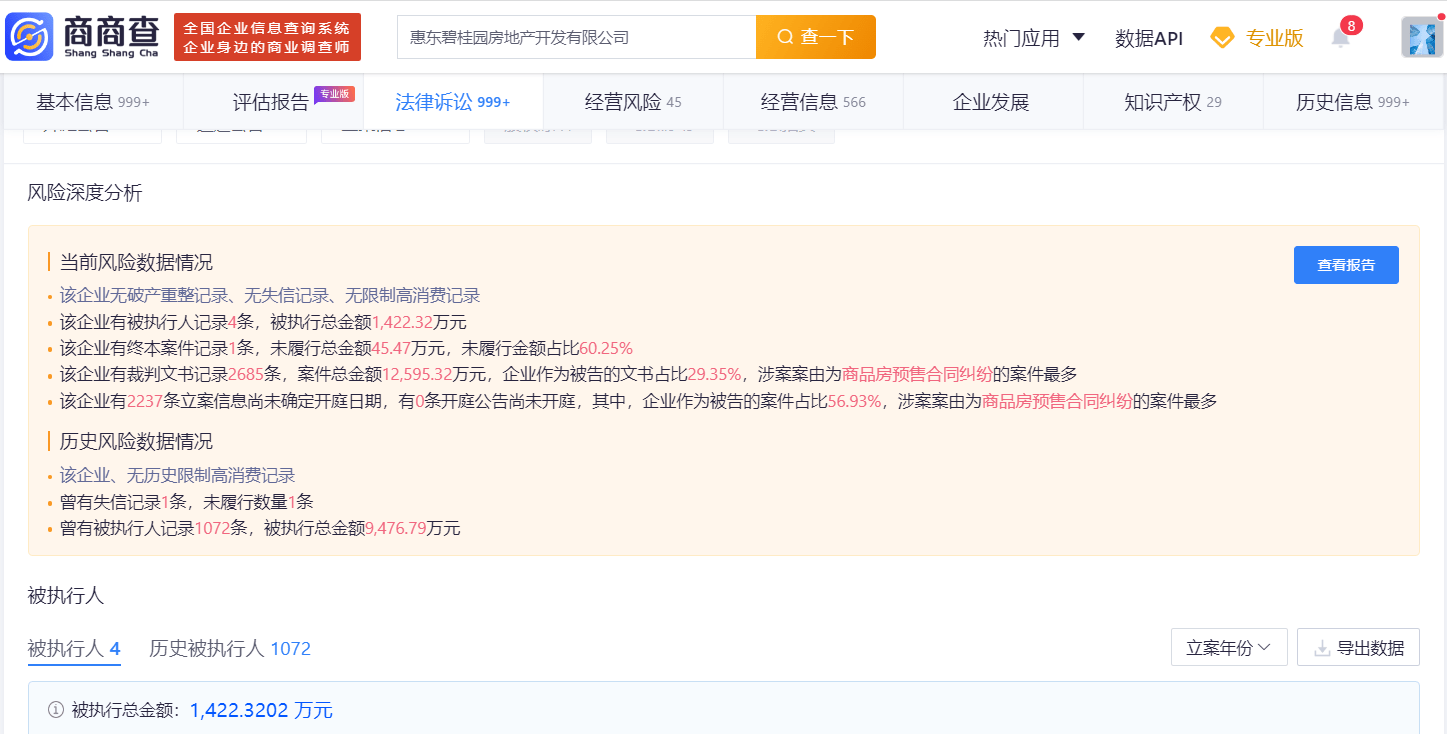Click the percentage 60.25%
Image resolution: width=1447 pixels, height=734 pixels.
pyautogui.click(x=606, y=348)
